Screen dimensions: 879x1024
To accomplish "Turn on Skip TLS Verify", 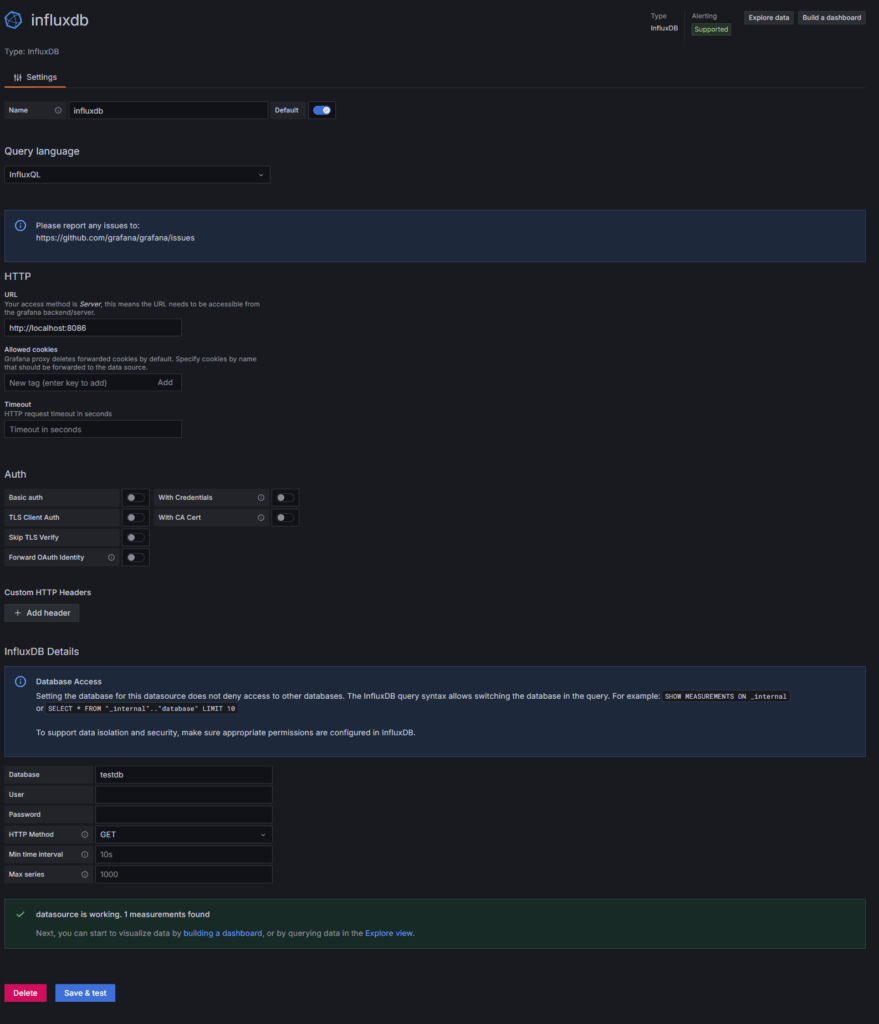I will [x=135, y=537].
